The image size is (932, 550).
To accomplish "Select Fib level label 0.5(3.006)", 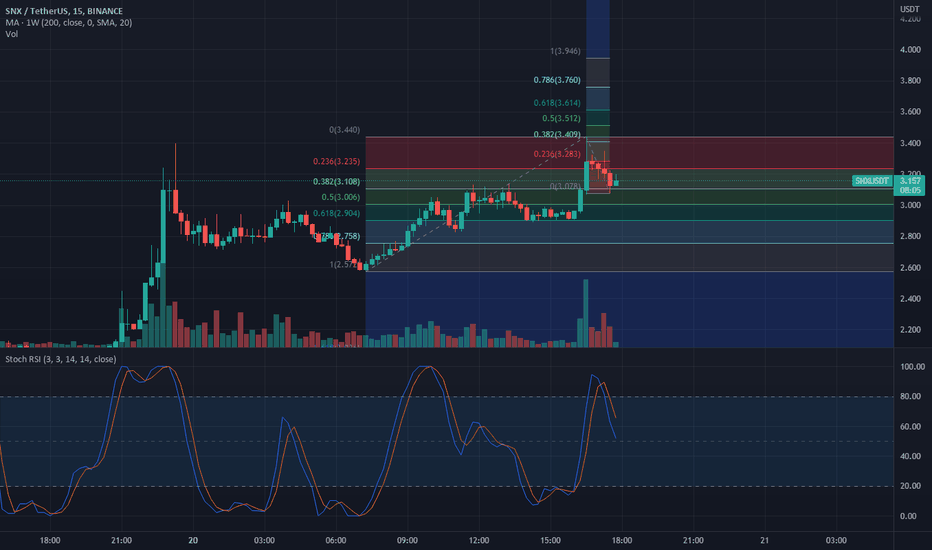I will pyautogui.click(x=341, y=197).
